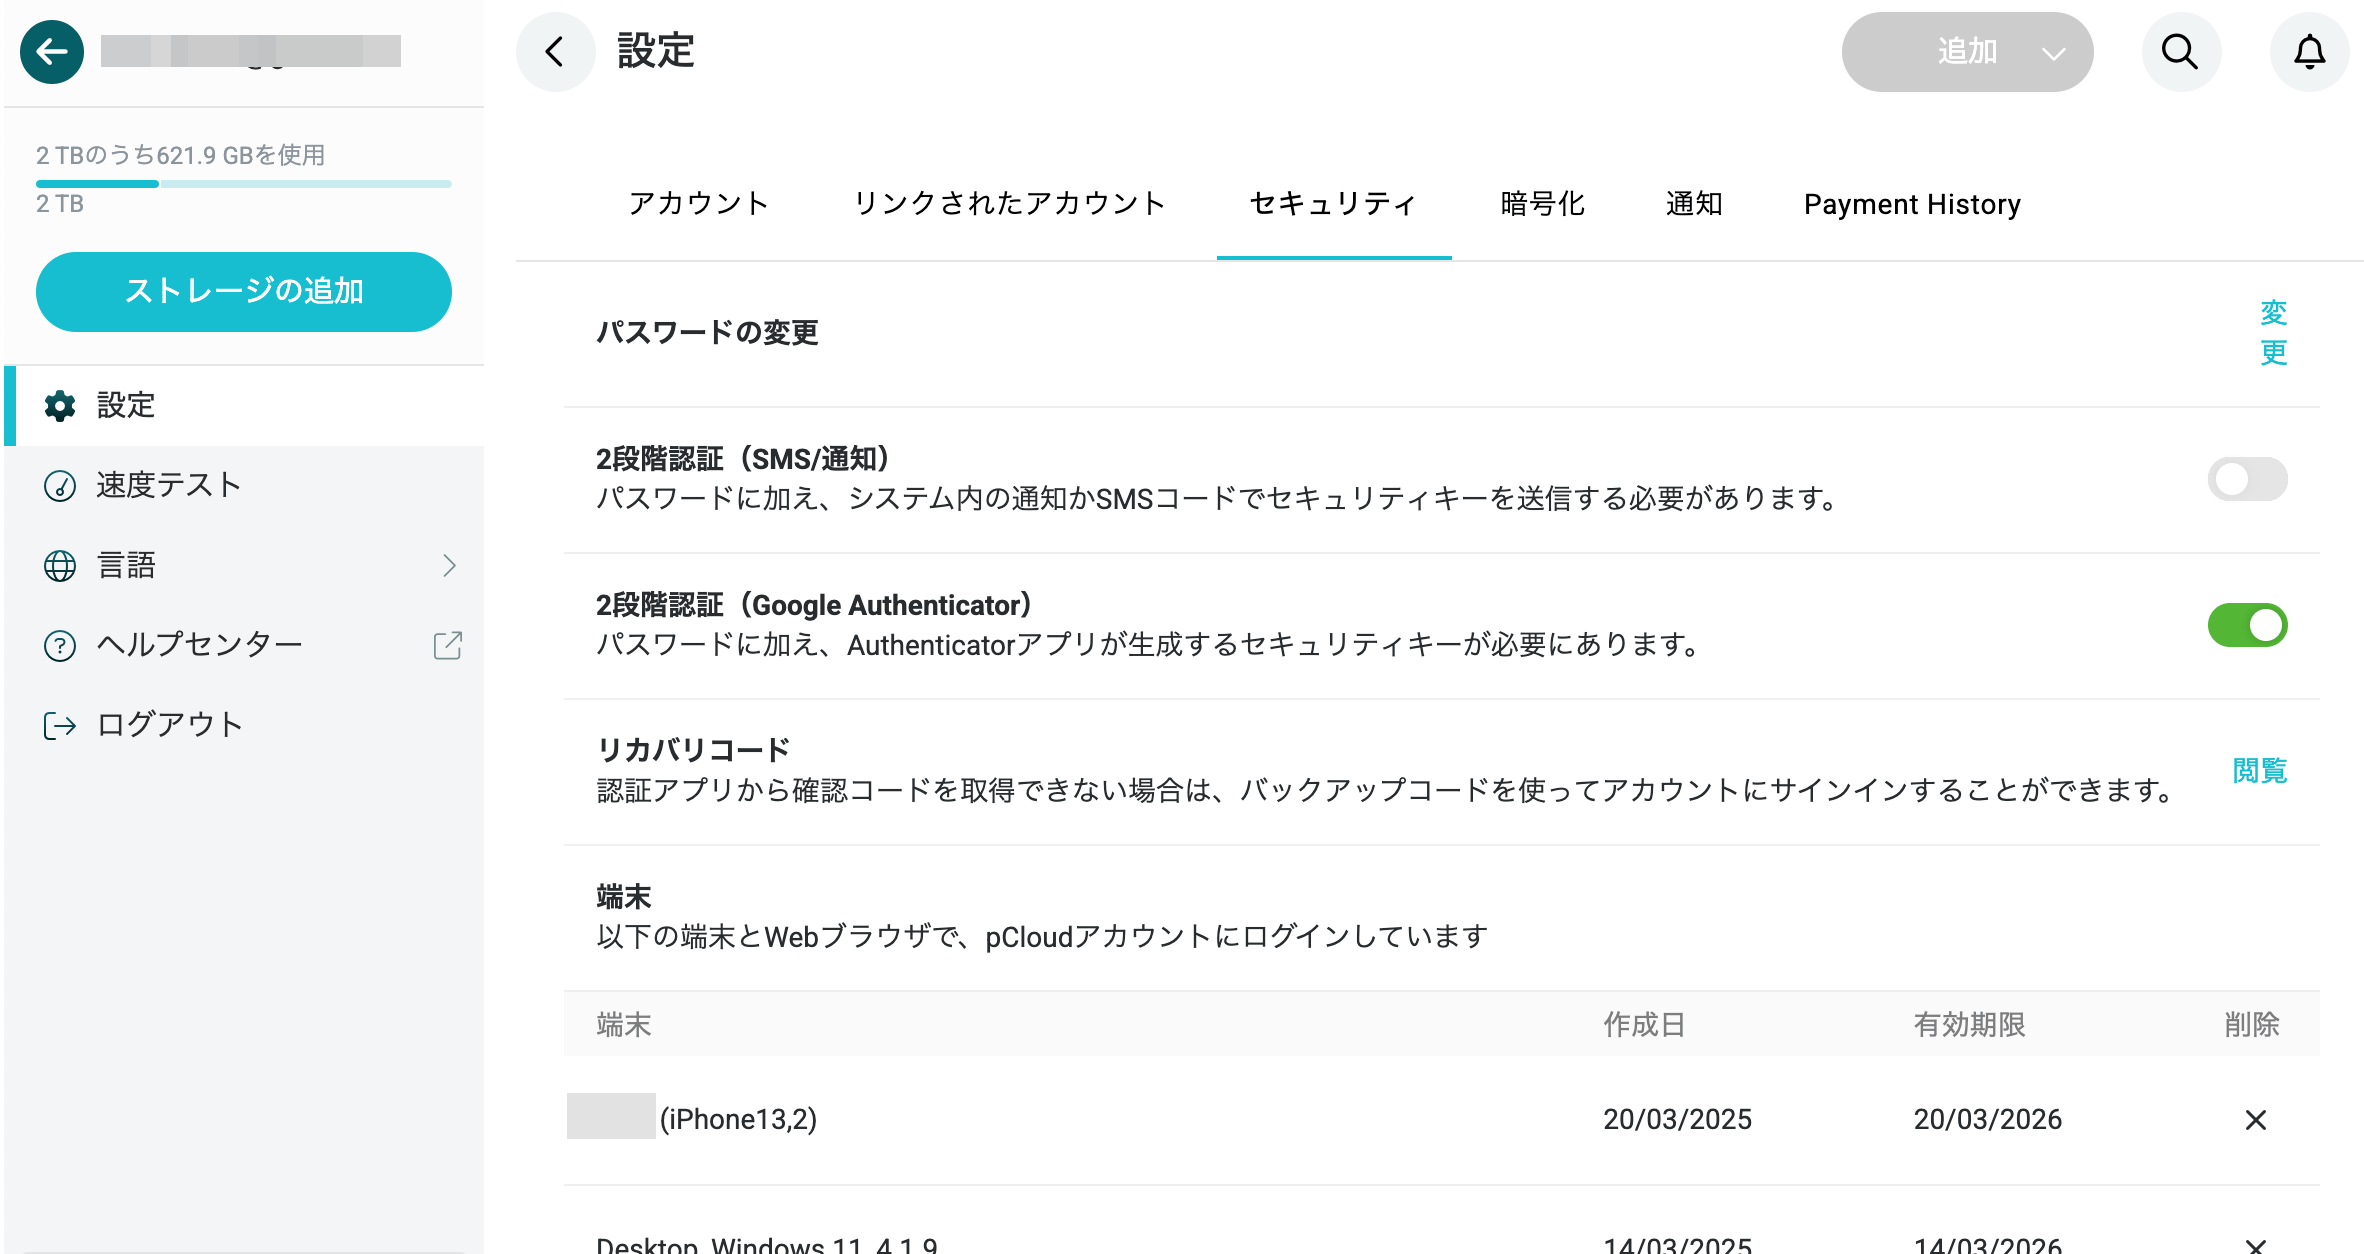Image resolution: width=2364 pixels, height=1254 pixels.
Task: Enable 2段階認証 SMS/通知 toggle
Action: (x=2247, y=479)
